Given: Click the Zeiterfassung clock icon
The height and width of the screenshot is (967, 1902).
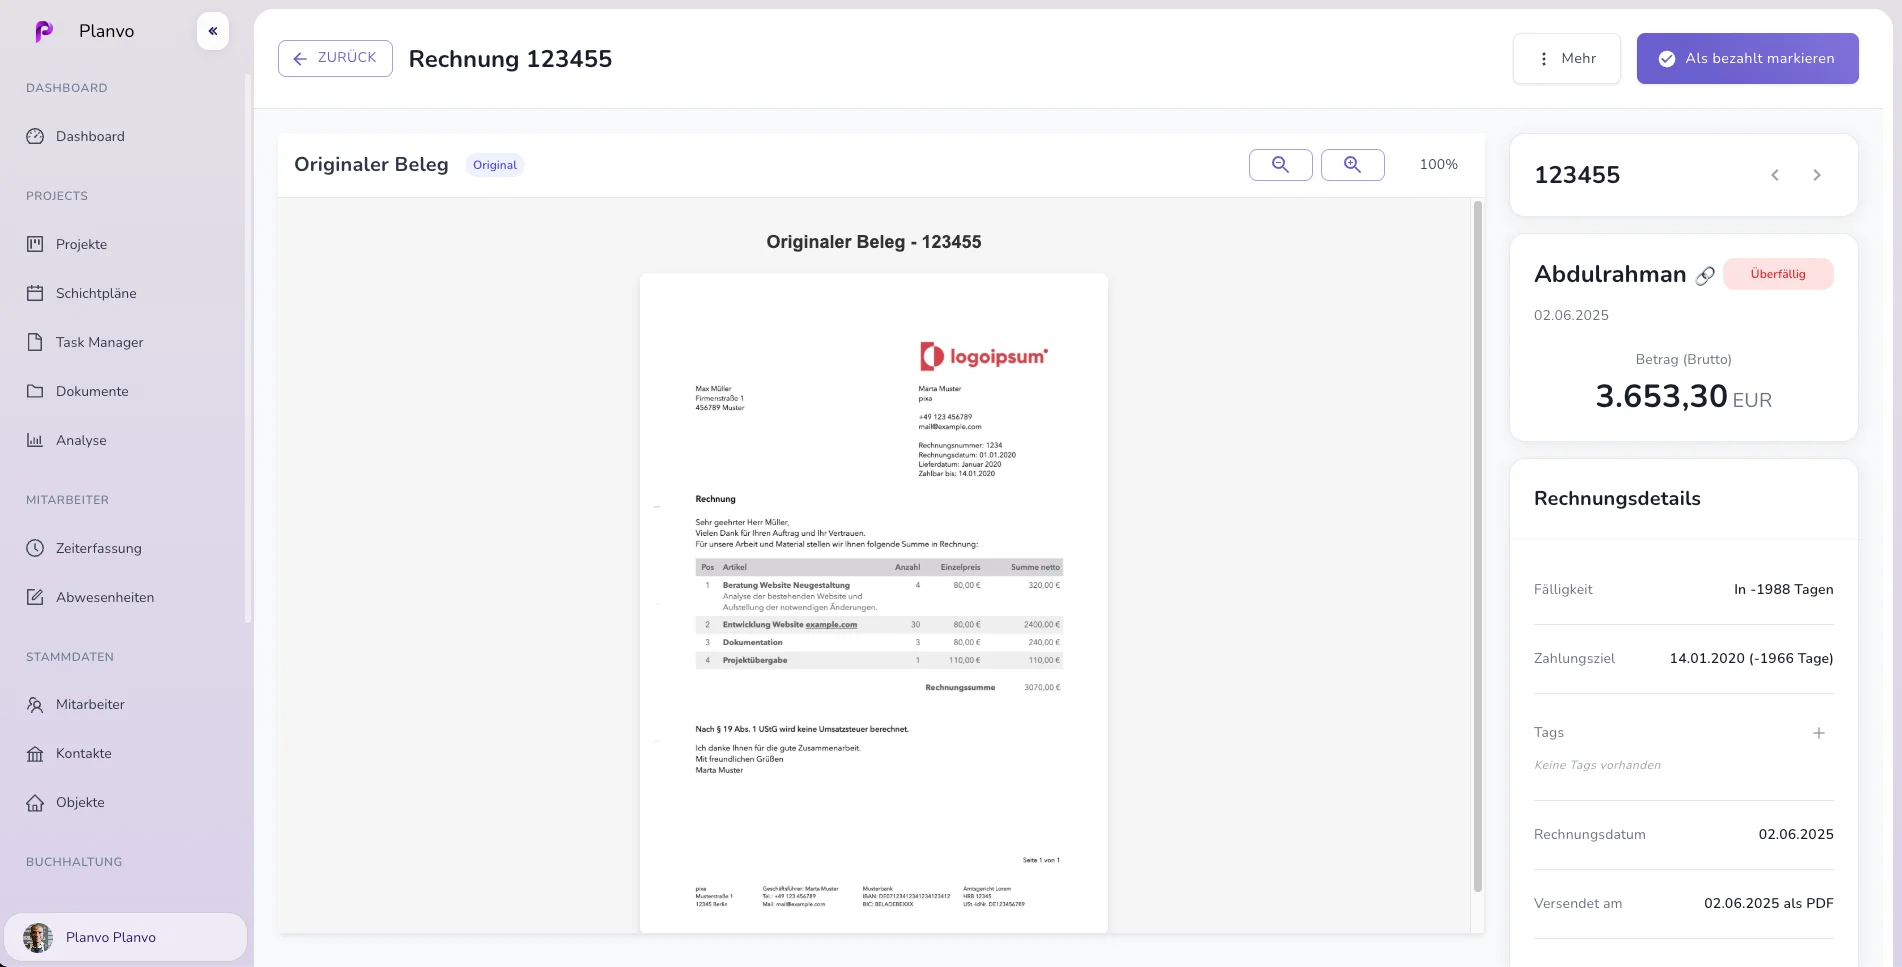Looking at the screenshot, I should click(x=35, y=548).
